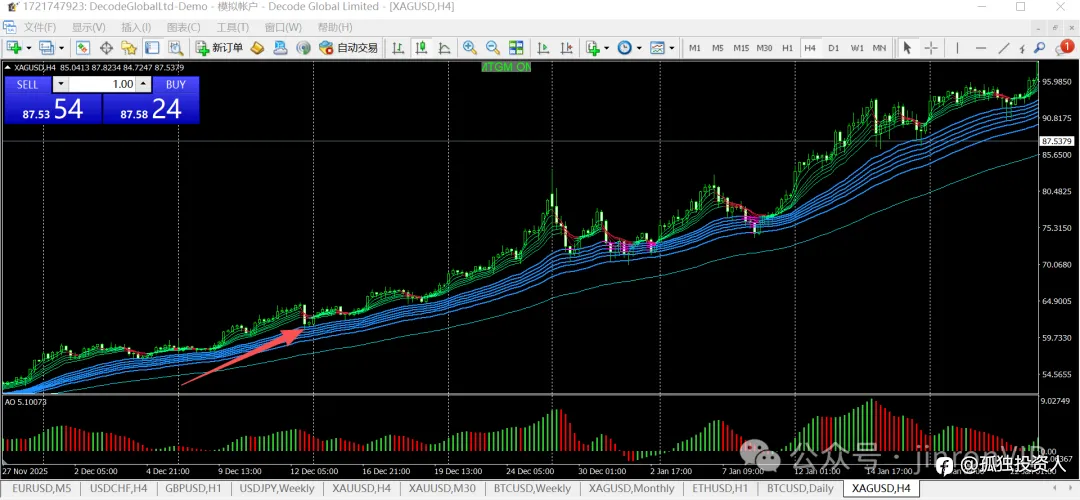Open the 显示(V) menu

[x=88, y=28]
